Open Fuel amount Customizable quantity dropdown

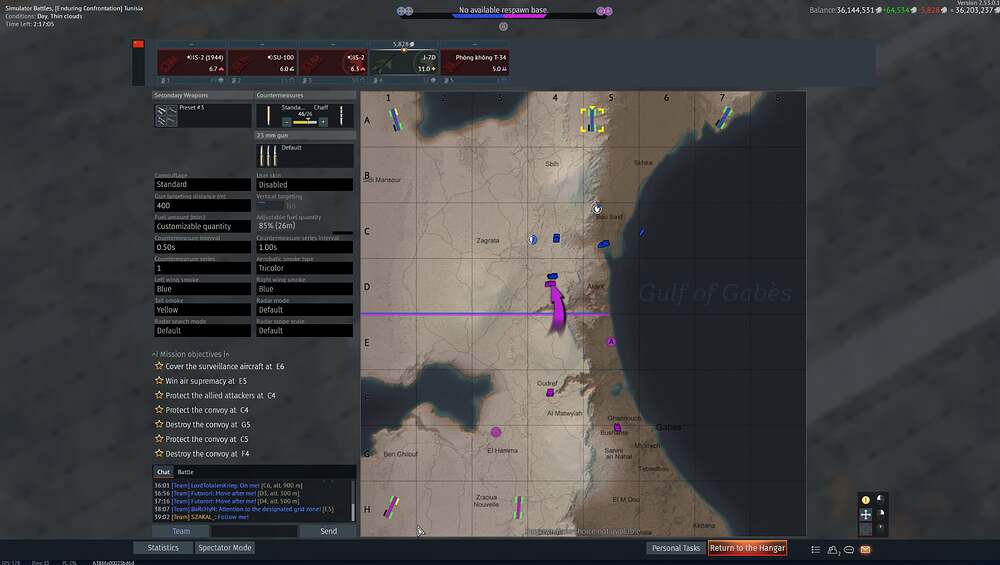coord(203,226)
